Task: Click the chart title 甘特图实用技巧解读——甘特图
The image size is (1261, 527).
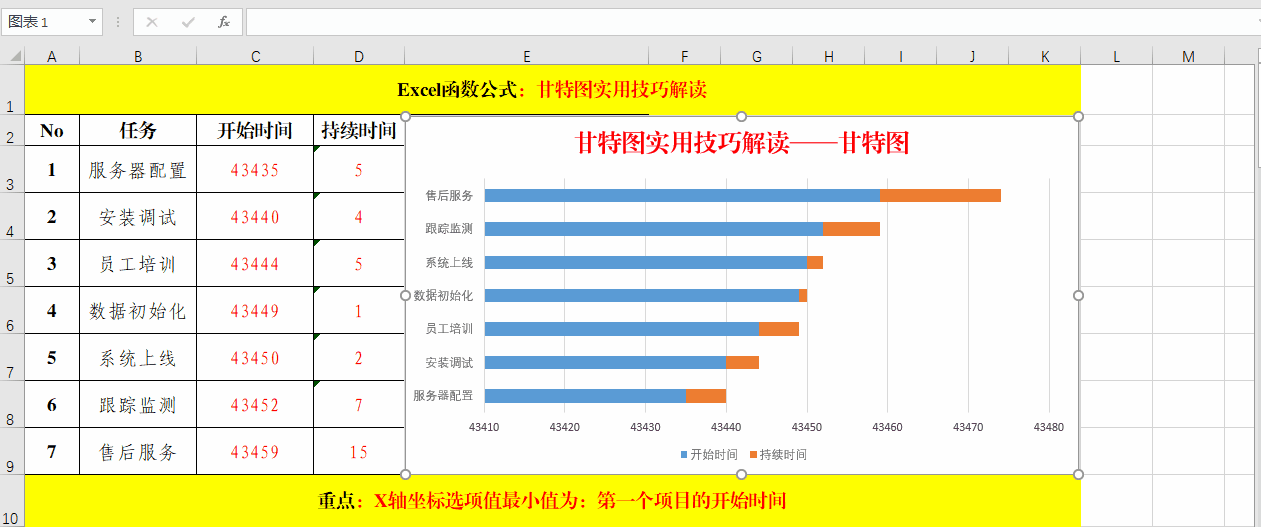Action: 742,143
